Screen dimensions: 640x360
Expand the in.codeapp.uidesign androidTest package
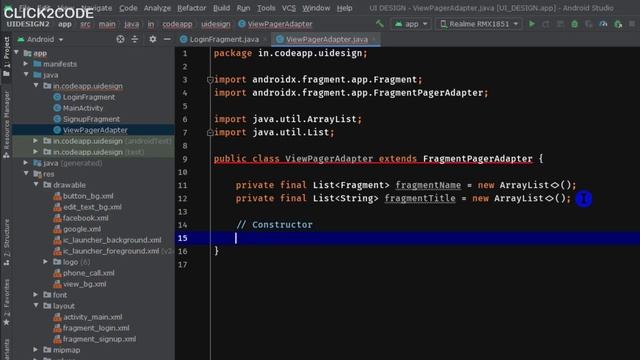[36, 141]
